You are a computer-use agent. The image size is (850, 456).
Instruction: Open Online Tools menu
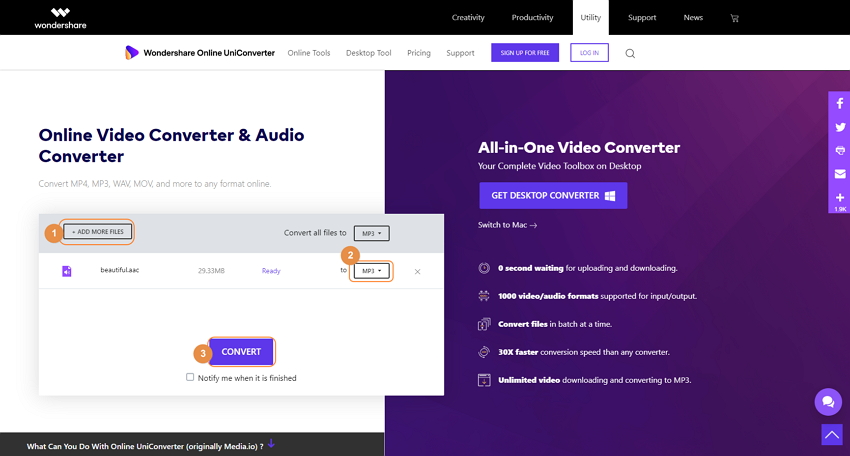[308, 53]
